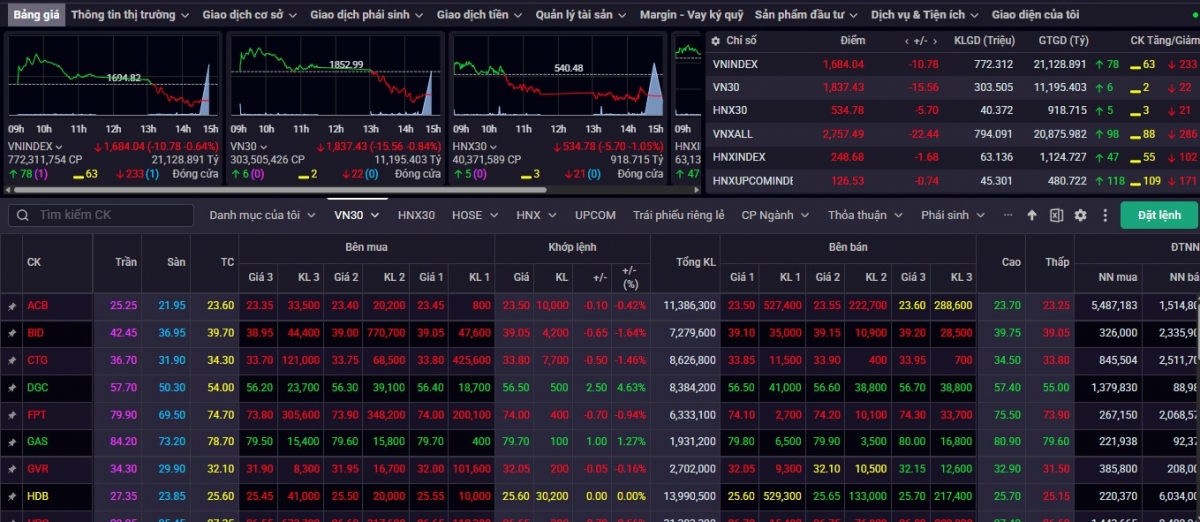Open the Bảng giá tab
The height and width of the screenshot is (522, 1200).
36,15
